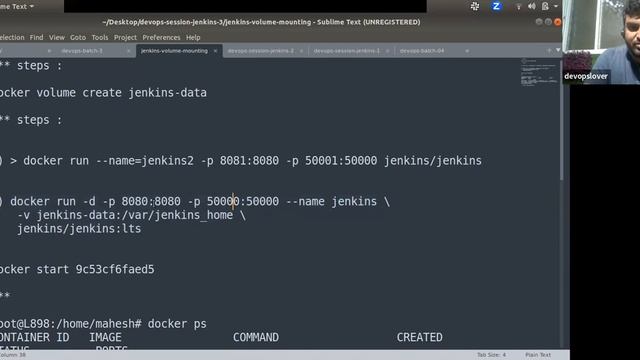
Task: Click the container ID '9c53cf6faed5'
Action: [115, 269]
